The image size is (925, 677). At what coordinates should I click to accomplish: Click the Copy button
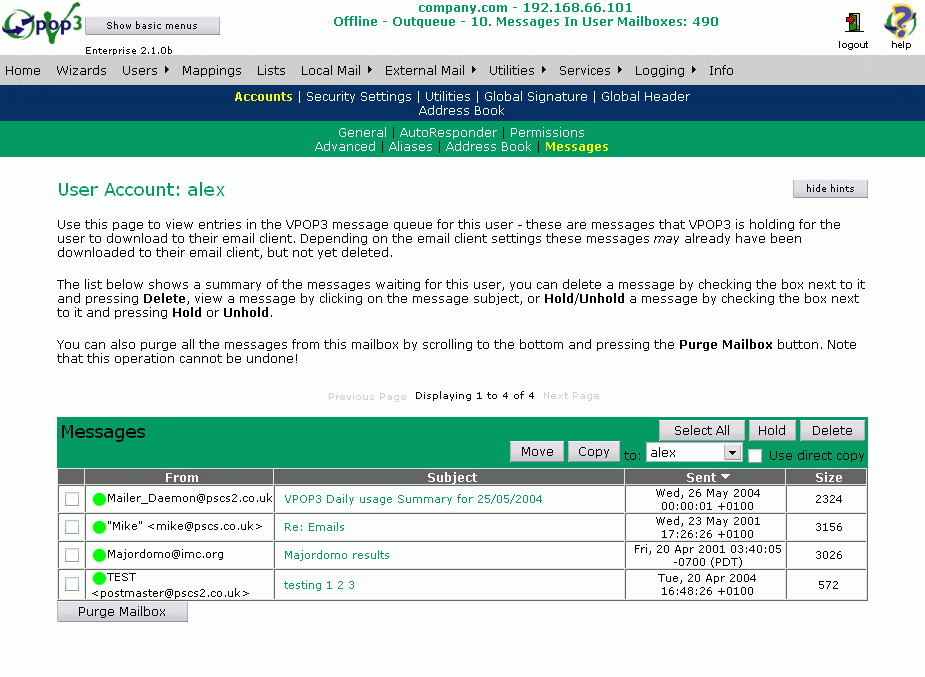click(593, 452)
